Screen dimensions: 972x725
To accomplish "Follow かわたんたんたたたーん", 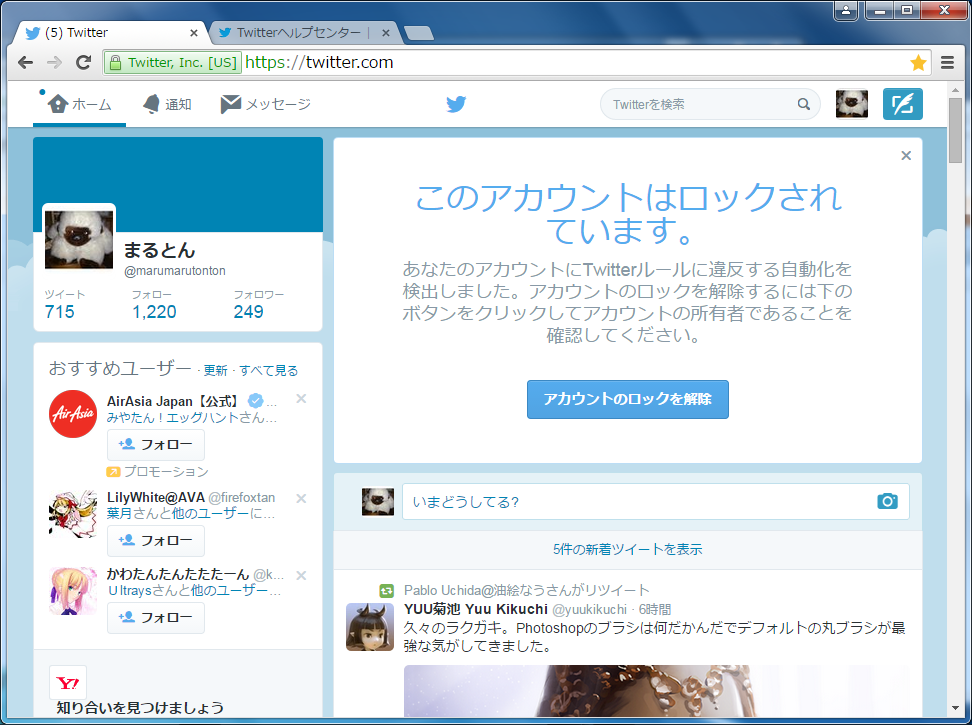I will 156,618.
